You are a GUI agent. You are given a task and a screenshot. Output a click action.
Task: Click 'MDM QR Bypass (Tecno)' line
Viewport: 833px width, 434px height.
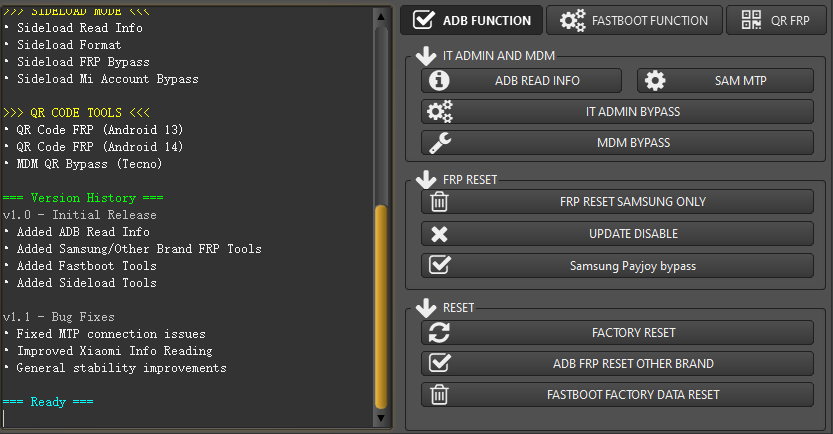pyautogui.click(x=89, y=164)
